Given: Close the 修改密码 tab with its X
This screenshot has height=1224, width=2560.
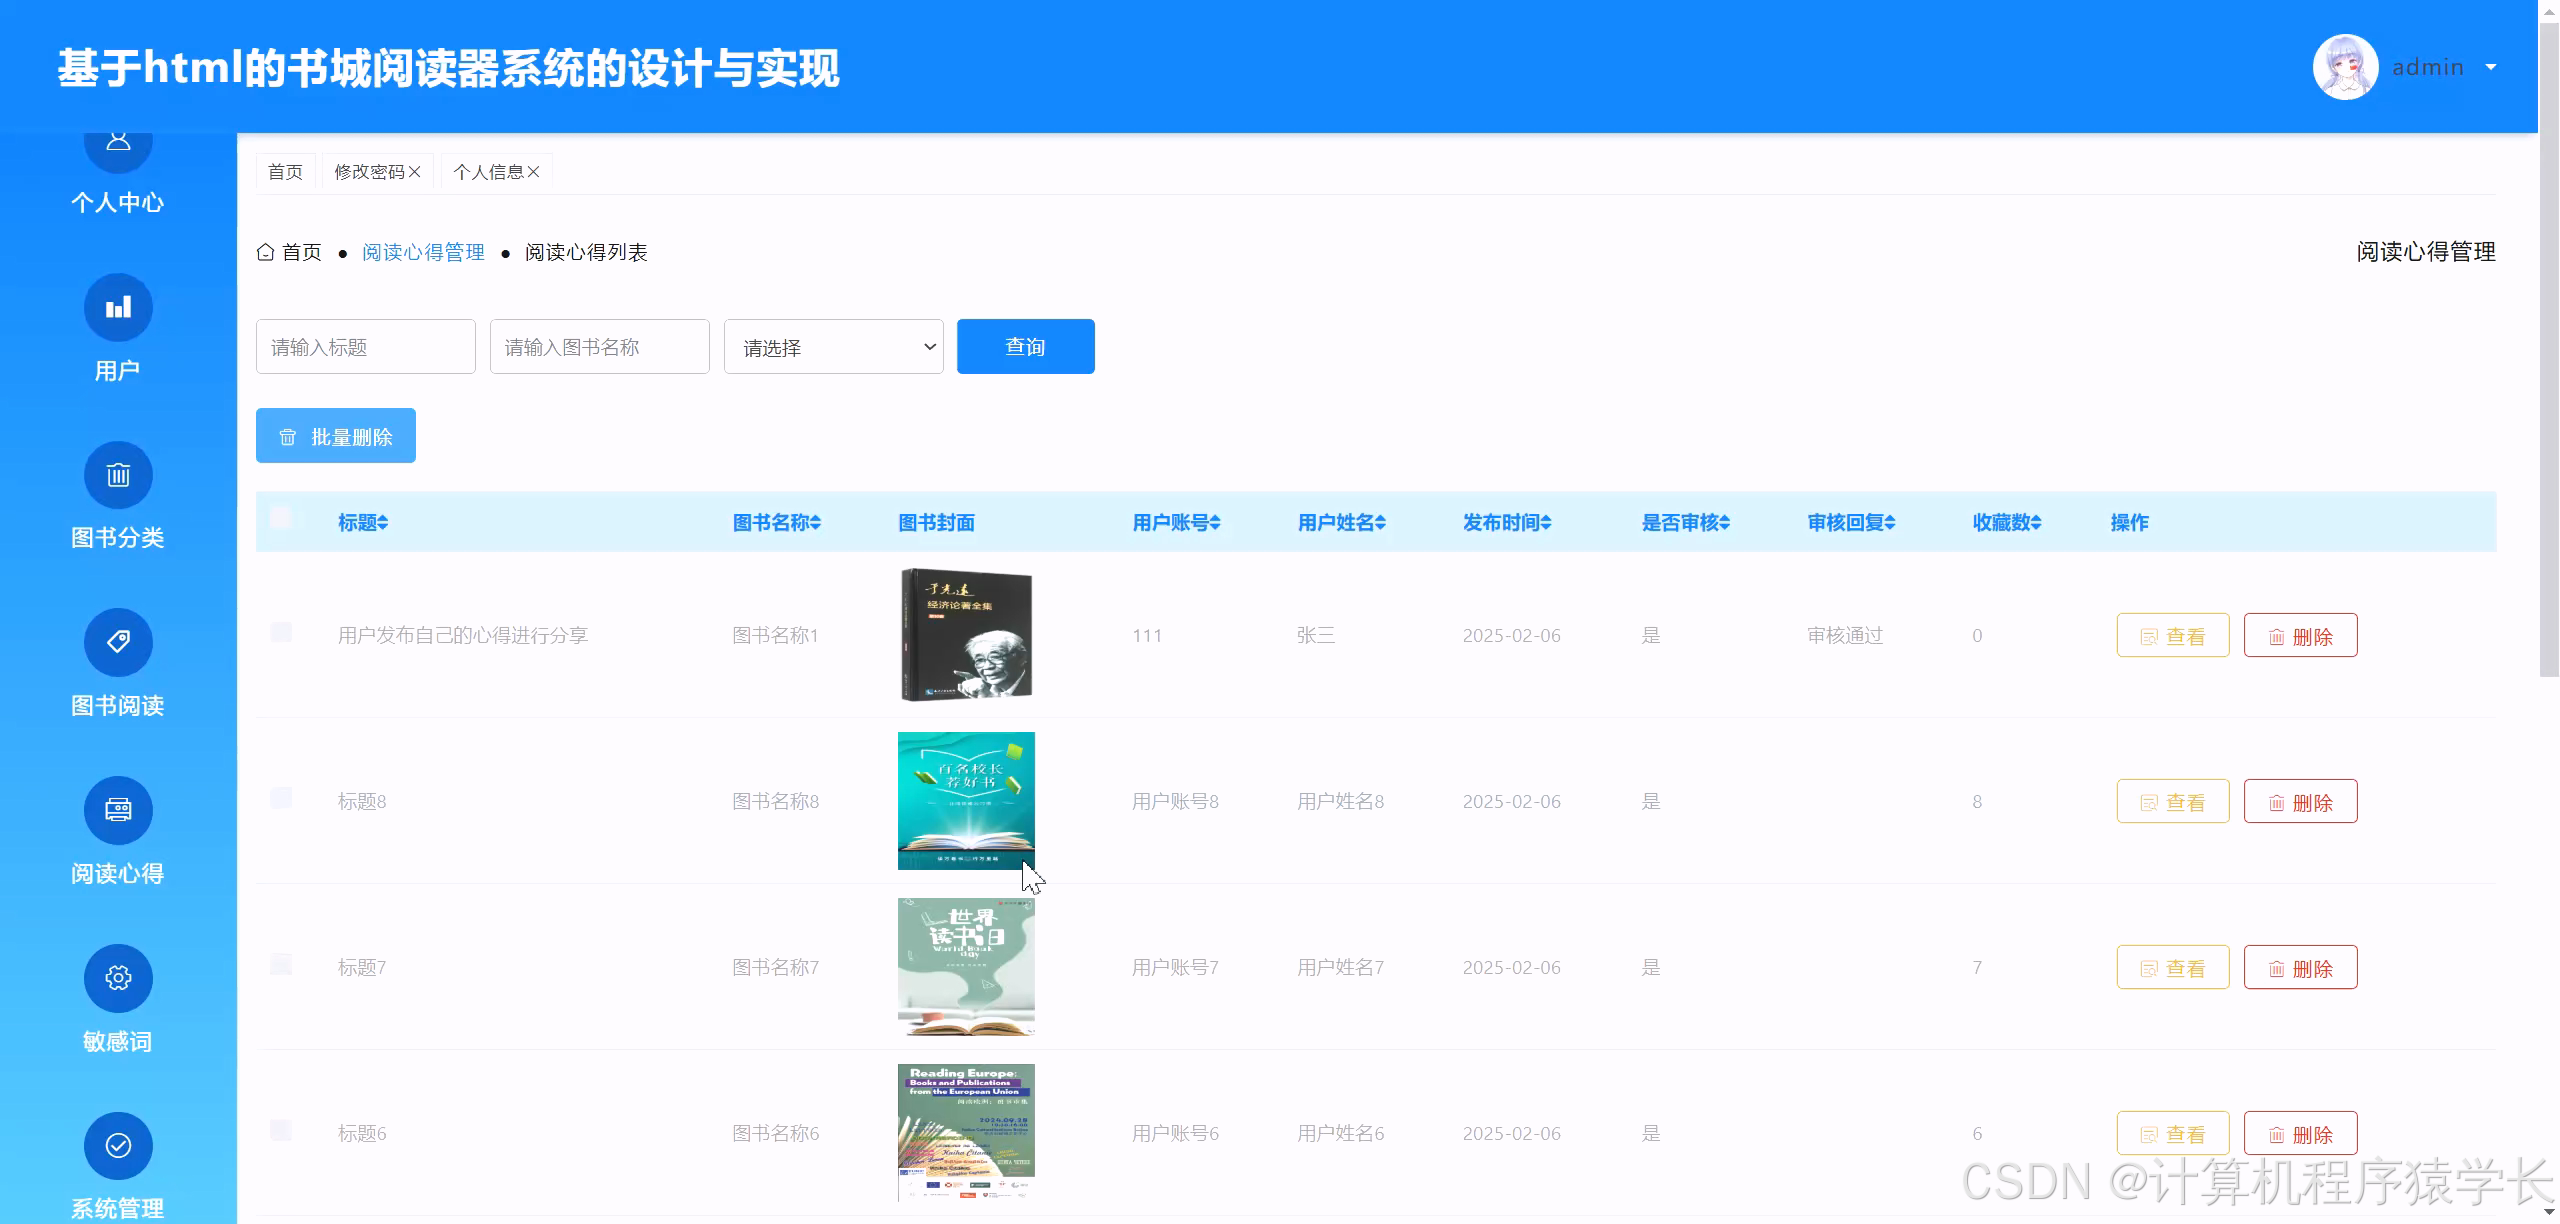Looking at the screenshot, I should (x=415, y=172).
